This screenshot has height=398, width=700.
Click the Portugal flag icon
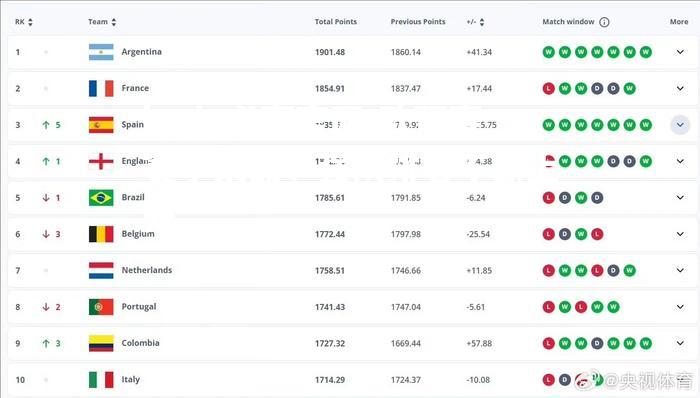pos(101,307)
